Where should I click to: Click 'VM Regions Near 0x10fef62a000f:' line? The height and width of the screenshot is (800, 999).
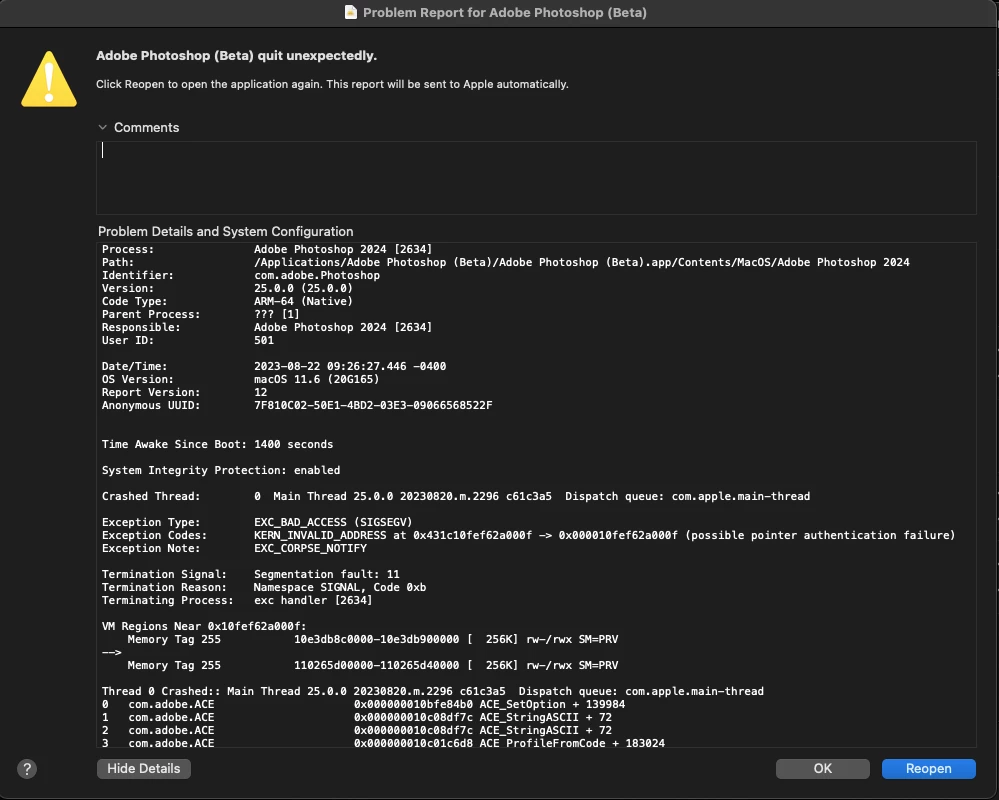click(204, 626)
